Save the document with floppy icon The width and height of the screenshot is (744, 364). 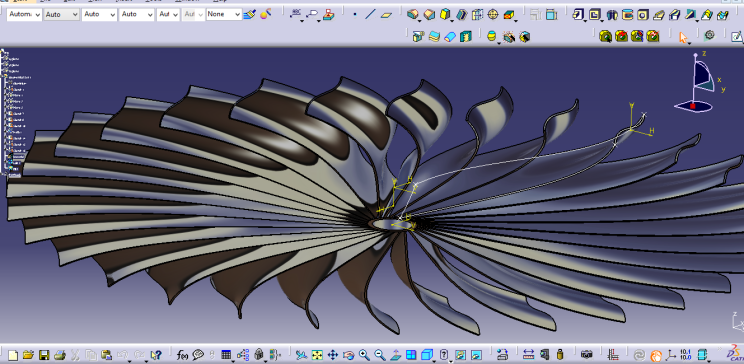[x=44, y=355]
